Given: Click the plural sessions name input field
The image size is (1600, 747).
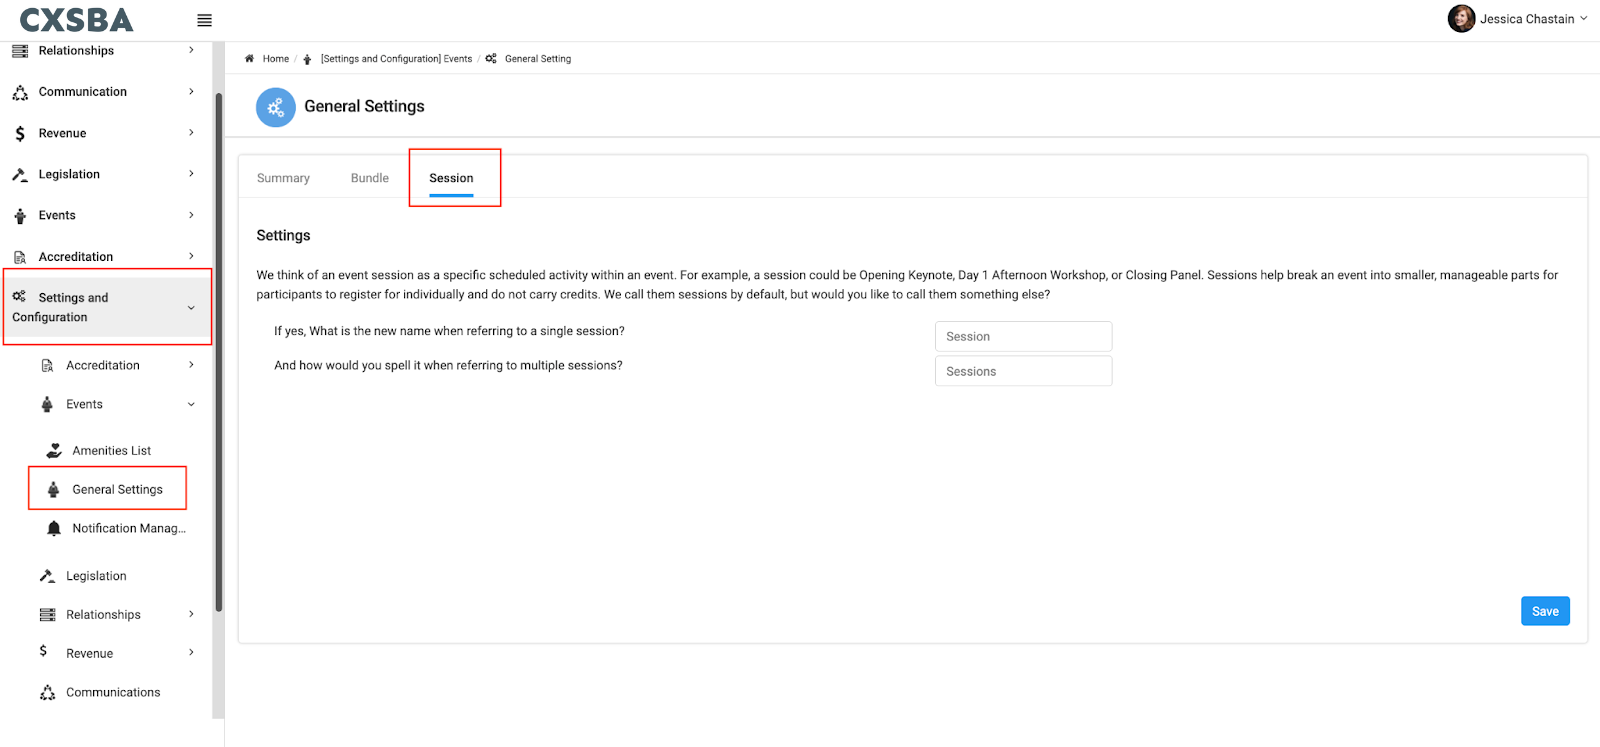Looking at the screenshot, I should coord(1023,371).
